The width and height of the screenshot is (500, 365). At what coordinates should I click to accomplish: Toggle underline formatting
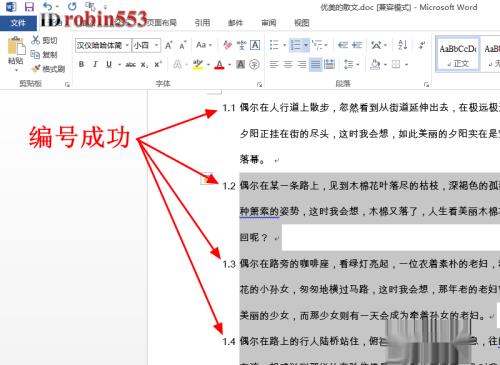pos(109,64)
